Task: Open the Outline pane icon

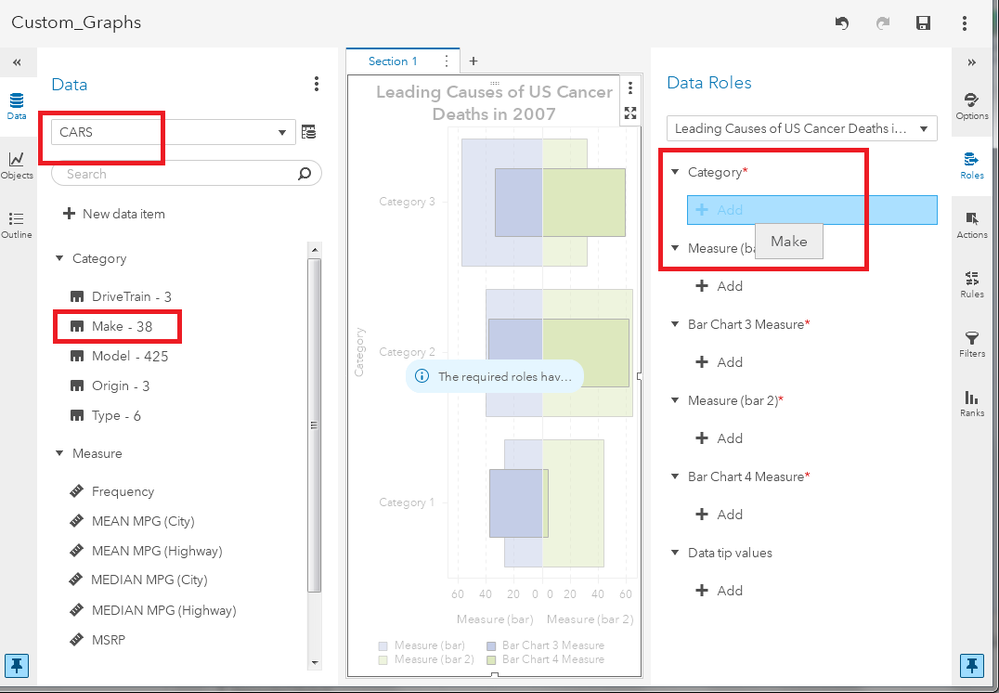Action: tap(17, 224)
